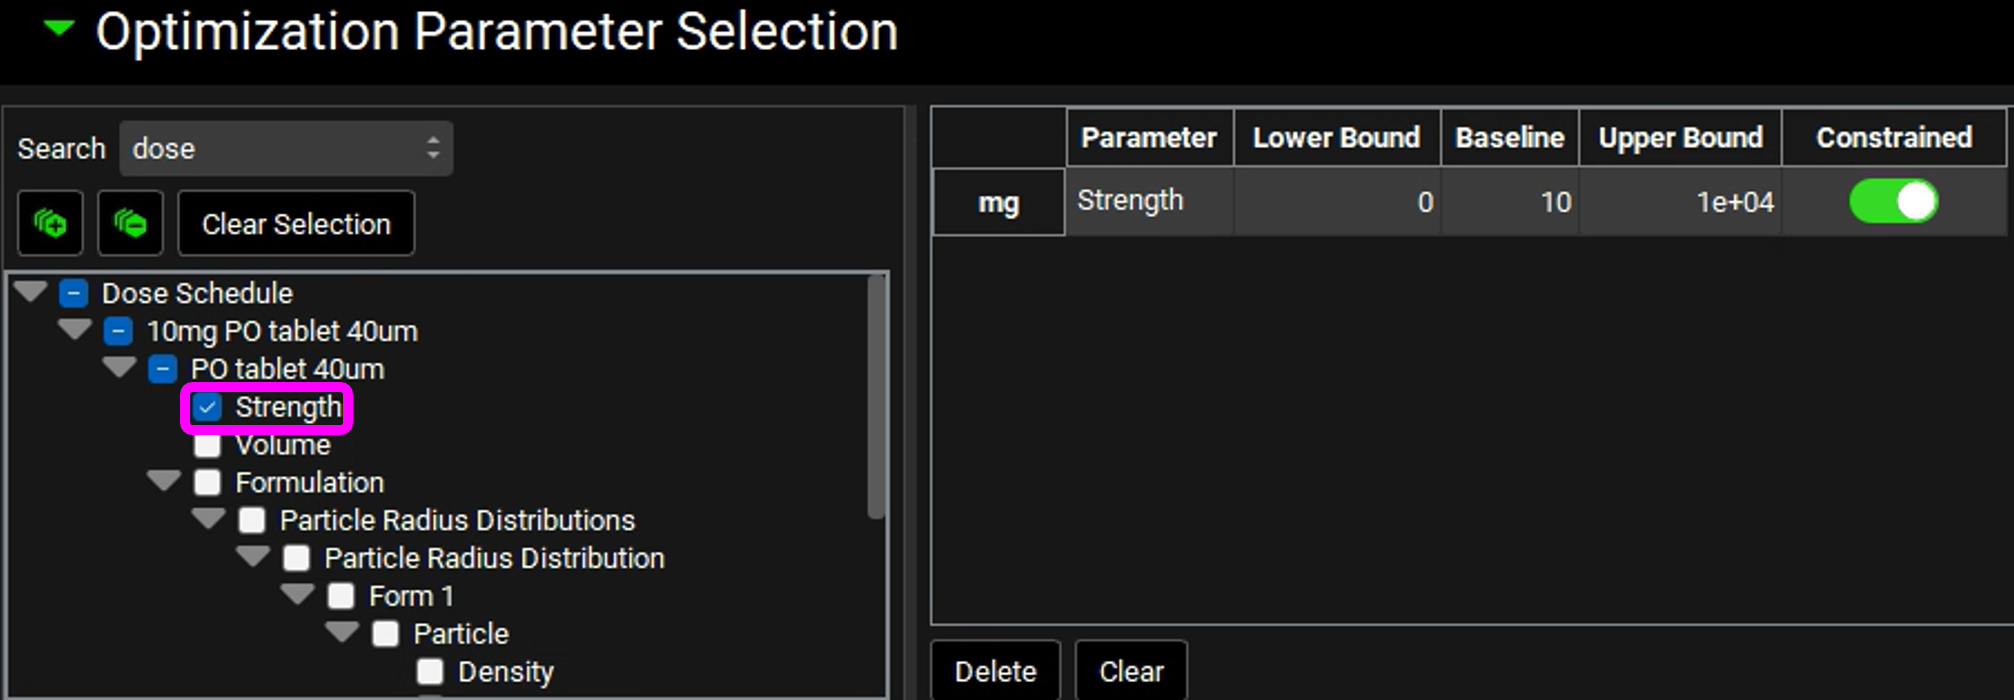This screenshot has height=700, width=2014.
Task: Uncheck the Strength checkbox
Action: point(207,407)
